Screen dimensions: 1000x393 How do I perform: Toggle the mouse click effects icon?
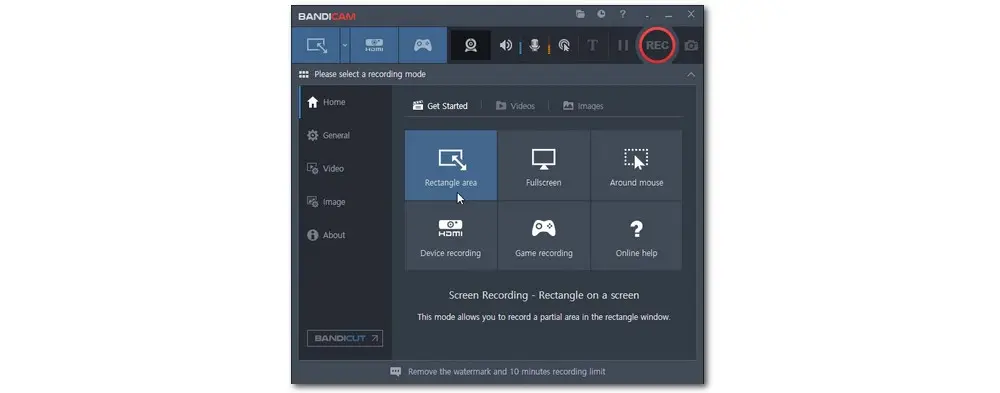(x=564, y=45)
